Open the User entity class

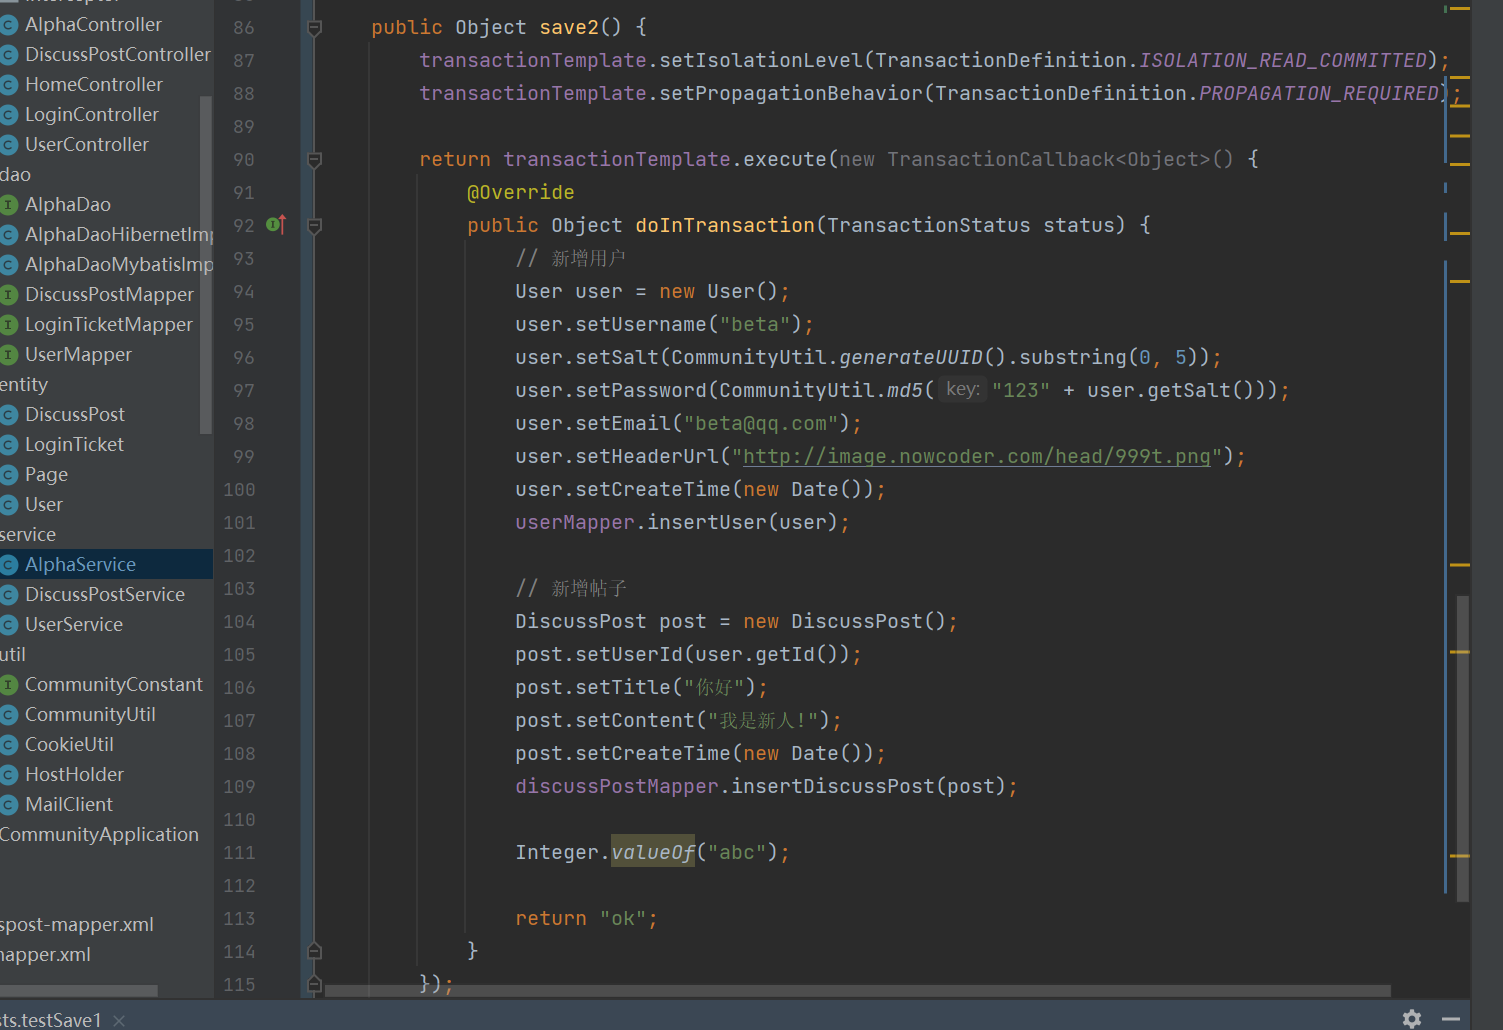[43, 504]
